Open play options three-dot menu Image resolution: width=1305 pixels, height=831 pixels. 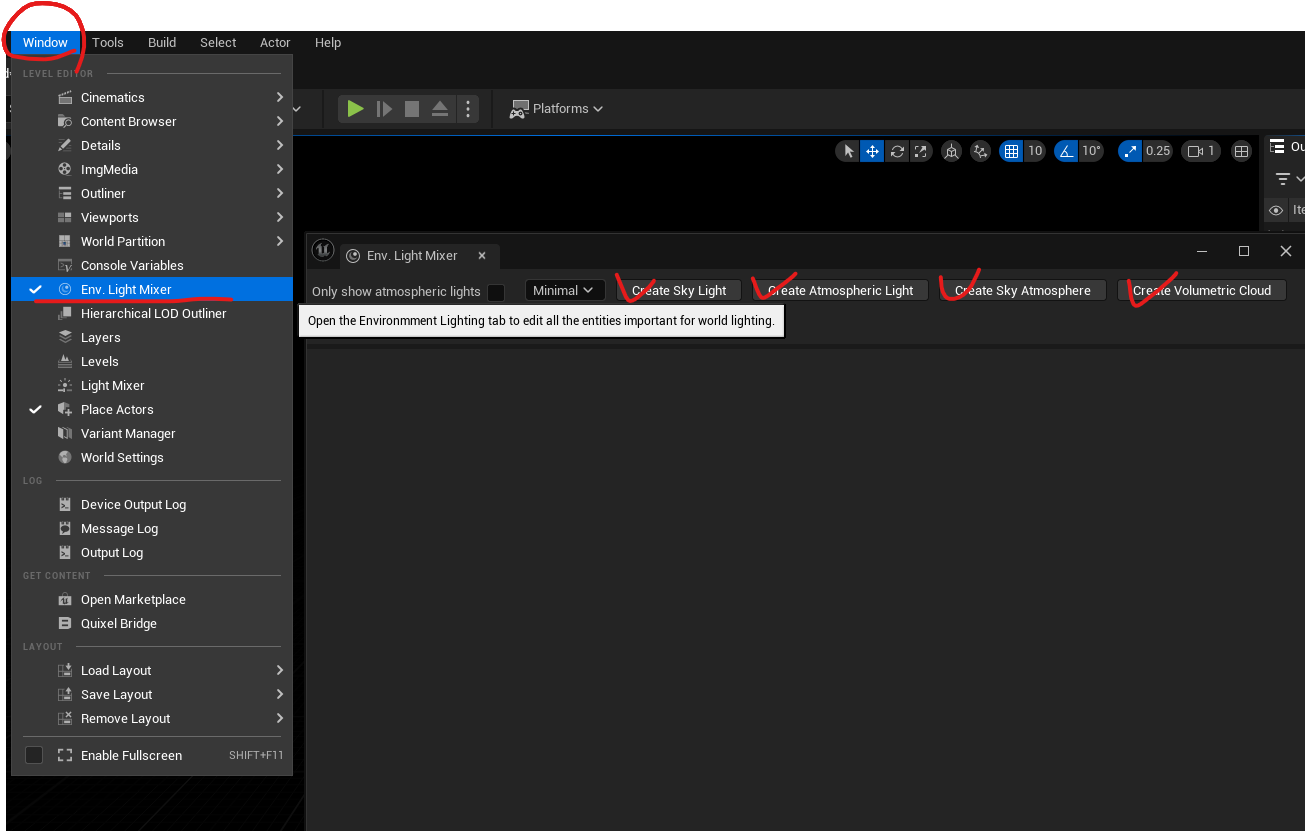pyautogui.click(x=467, y=108)
